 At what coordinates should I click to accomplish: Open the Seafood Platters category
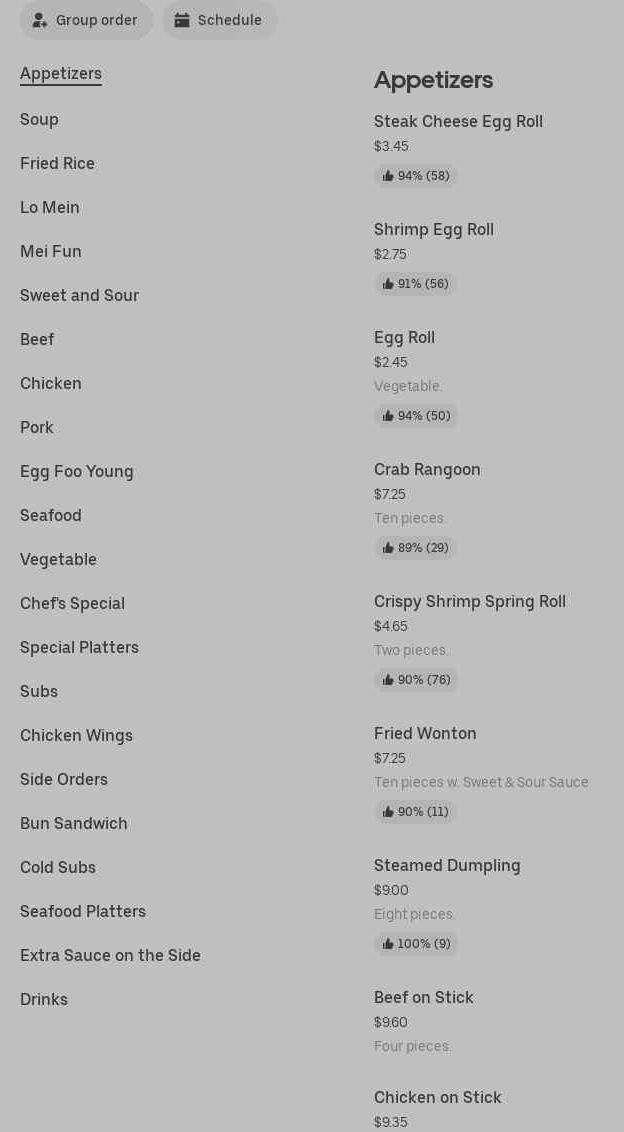coord(83,912)
